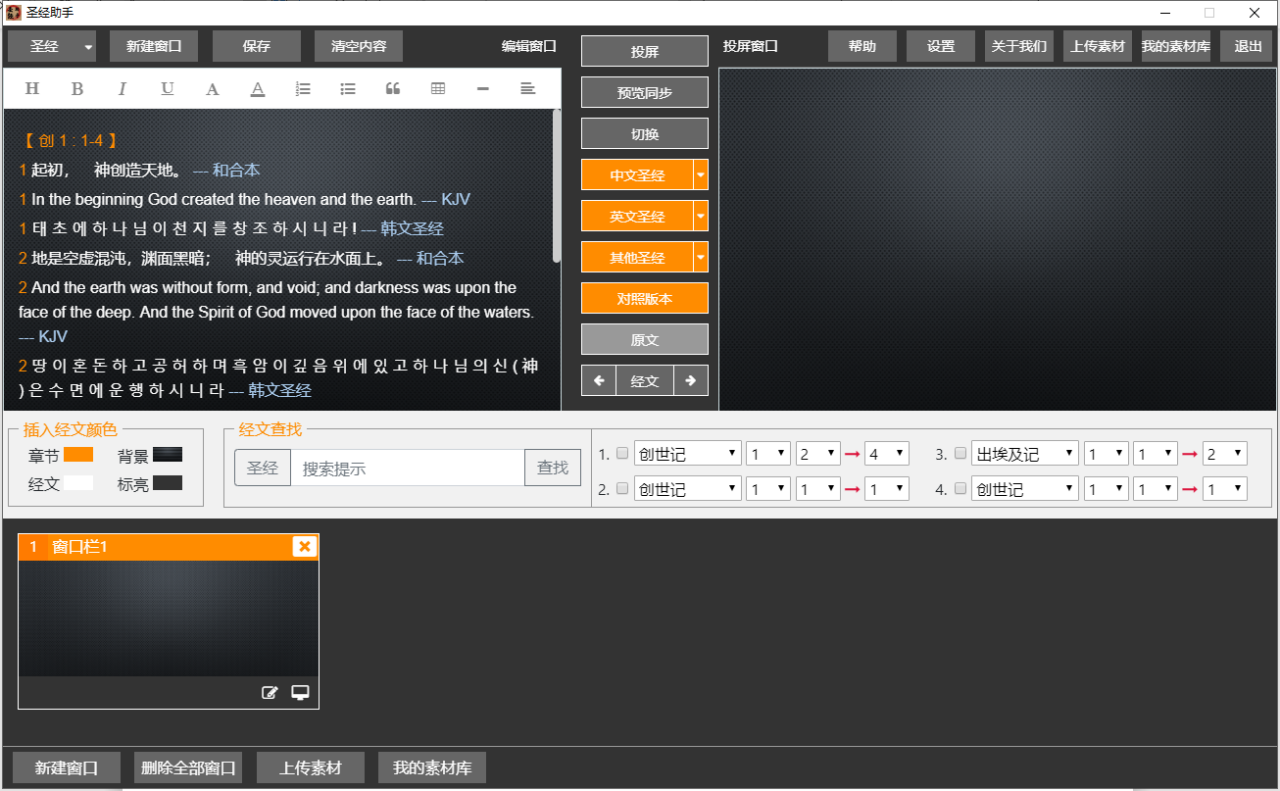The image size is (1280, 791).
Task: Check the box for scripture row 4
Action: click(x=960, y=489)
